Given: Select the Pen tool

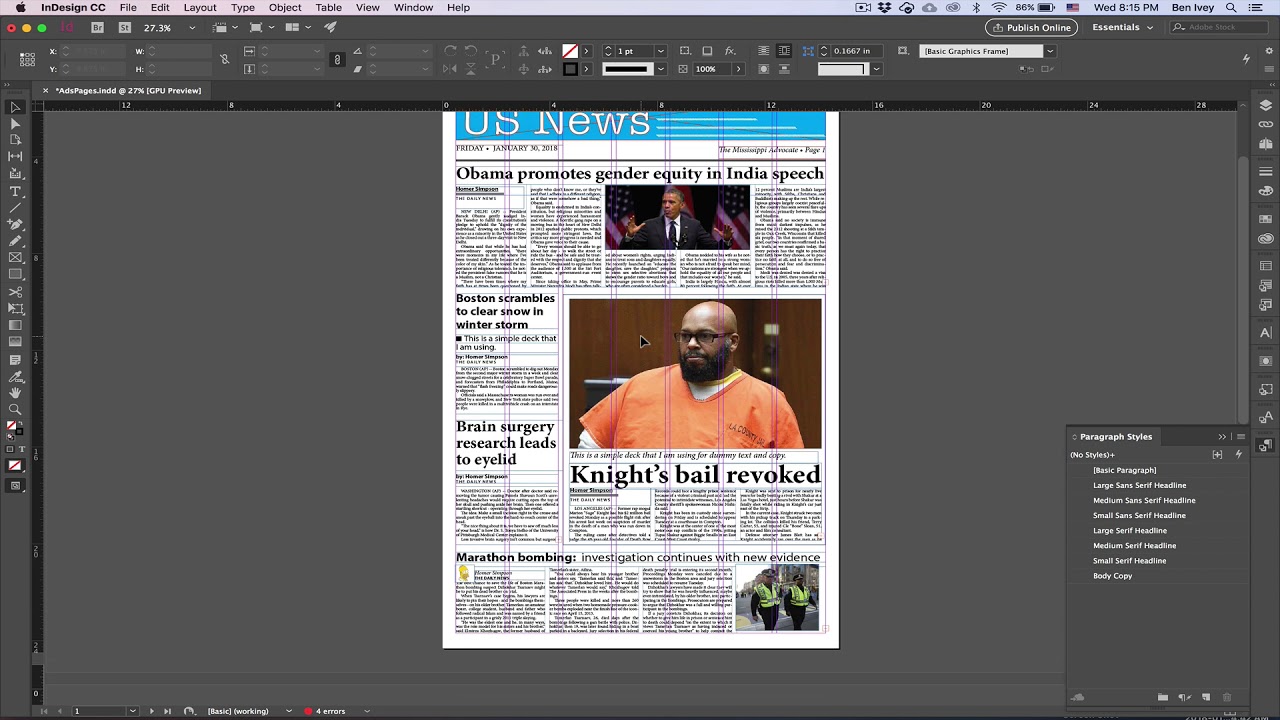Looking at the screenshot, I should point(15,224).
